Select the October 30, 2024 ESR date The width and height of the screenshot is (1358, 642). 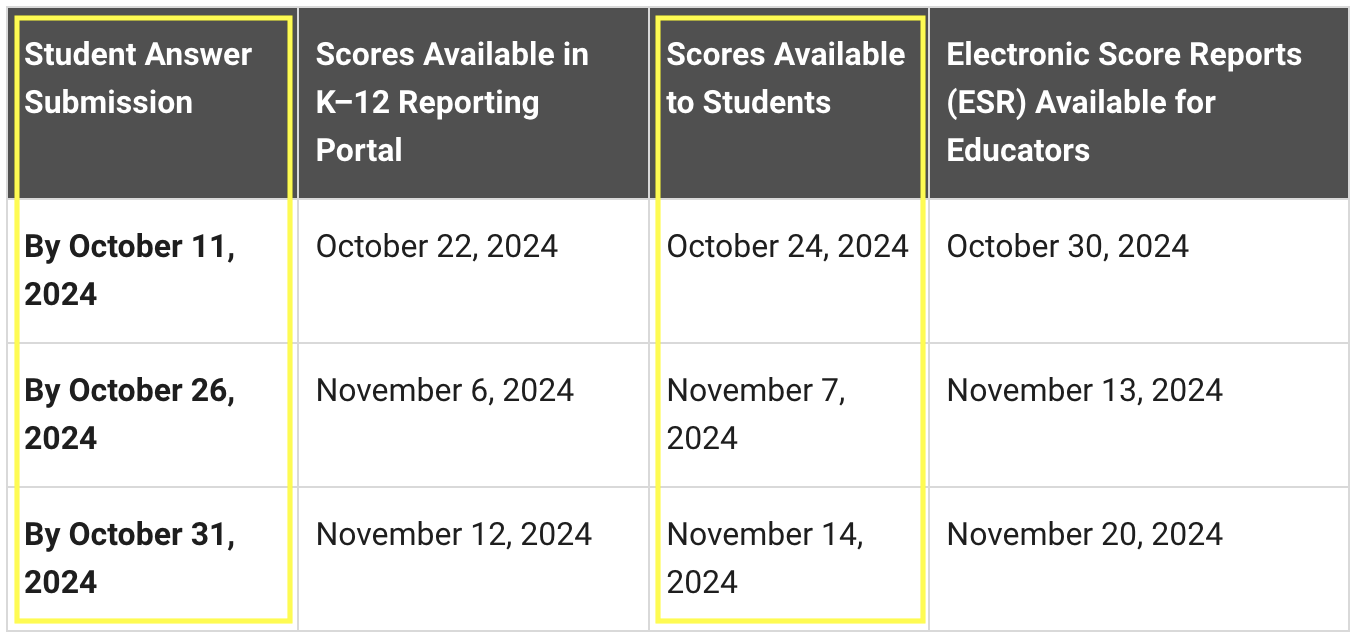(x=1068, y=246)
